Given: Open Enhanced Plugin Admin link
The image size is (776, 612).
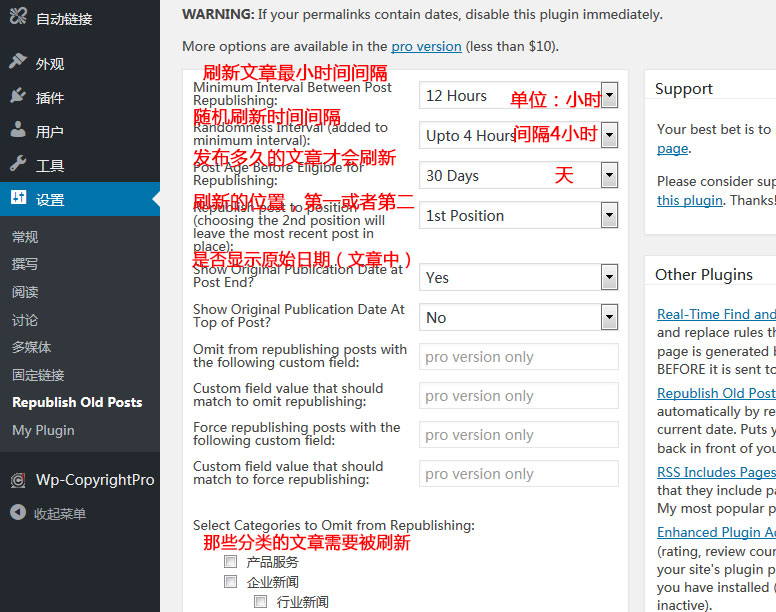Looking at the screenshot, I should (716, 532).
